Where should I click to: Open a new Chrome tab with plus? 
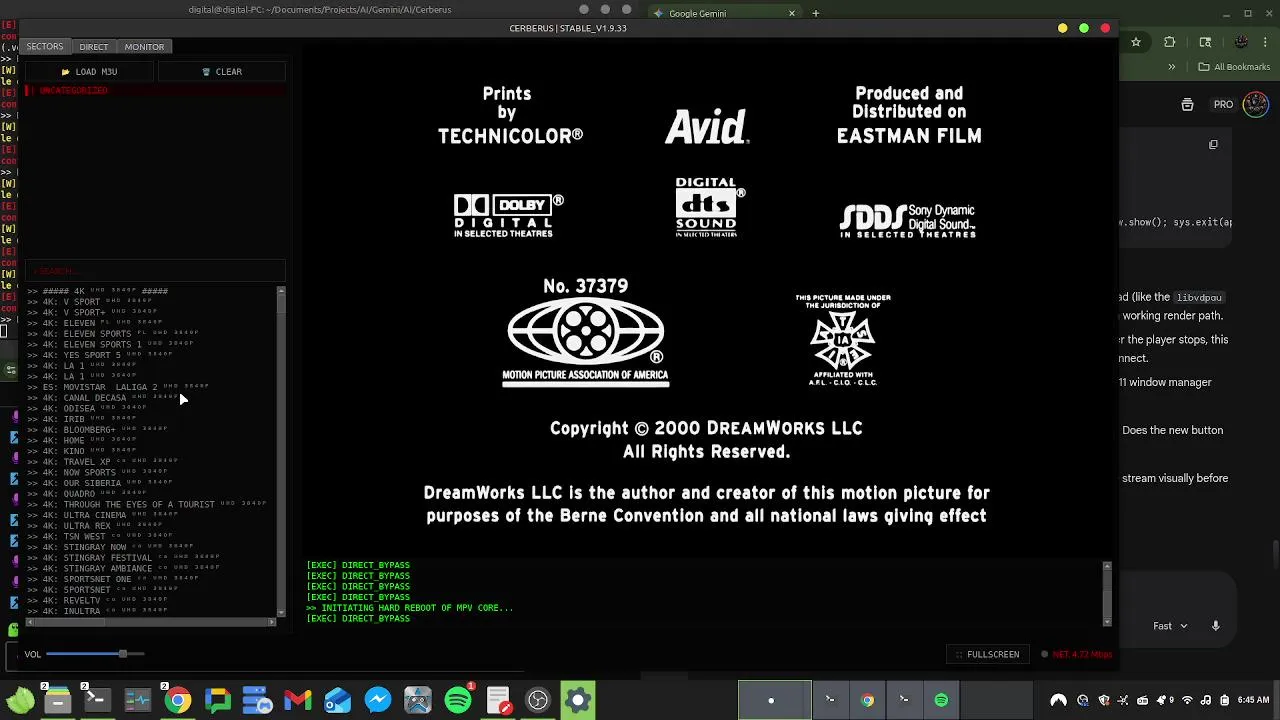tap(816, 13)
